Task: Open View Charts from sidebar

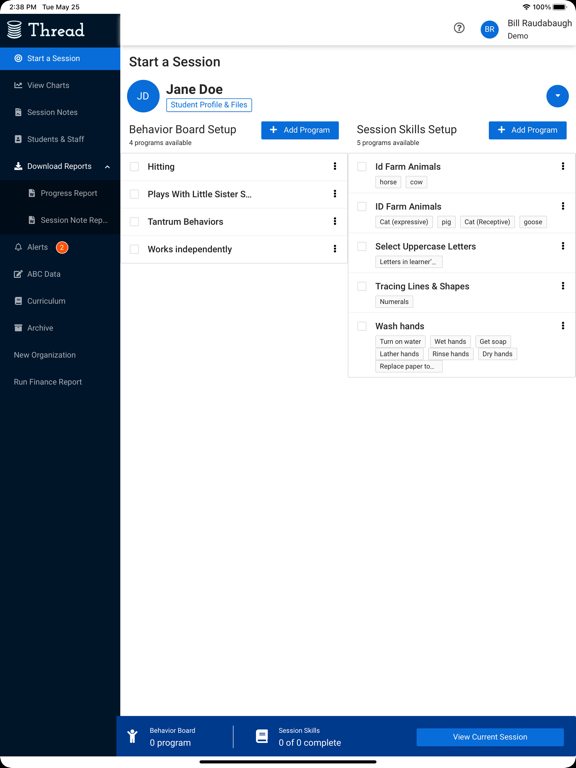Action: (x=60, y=85)
